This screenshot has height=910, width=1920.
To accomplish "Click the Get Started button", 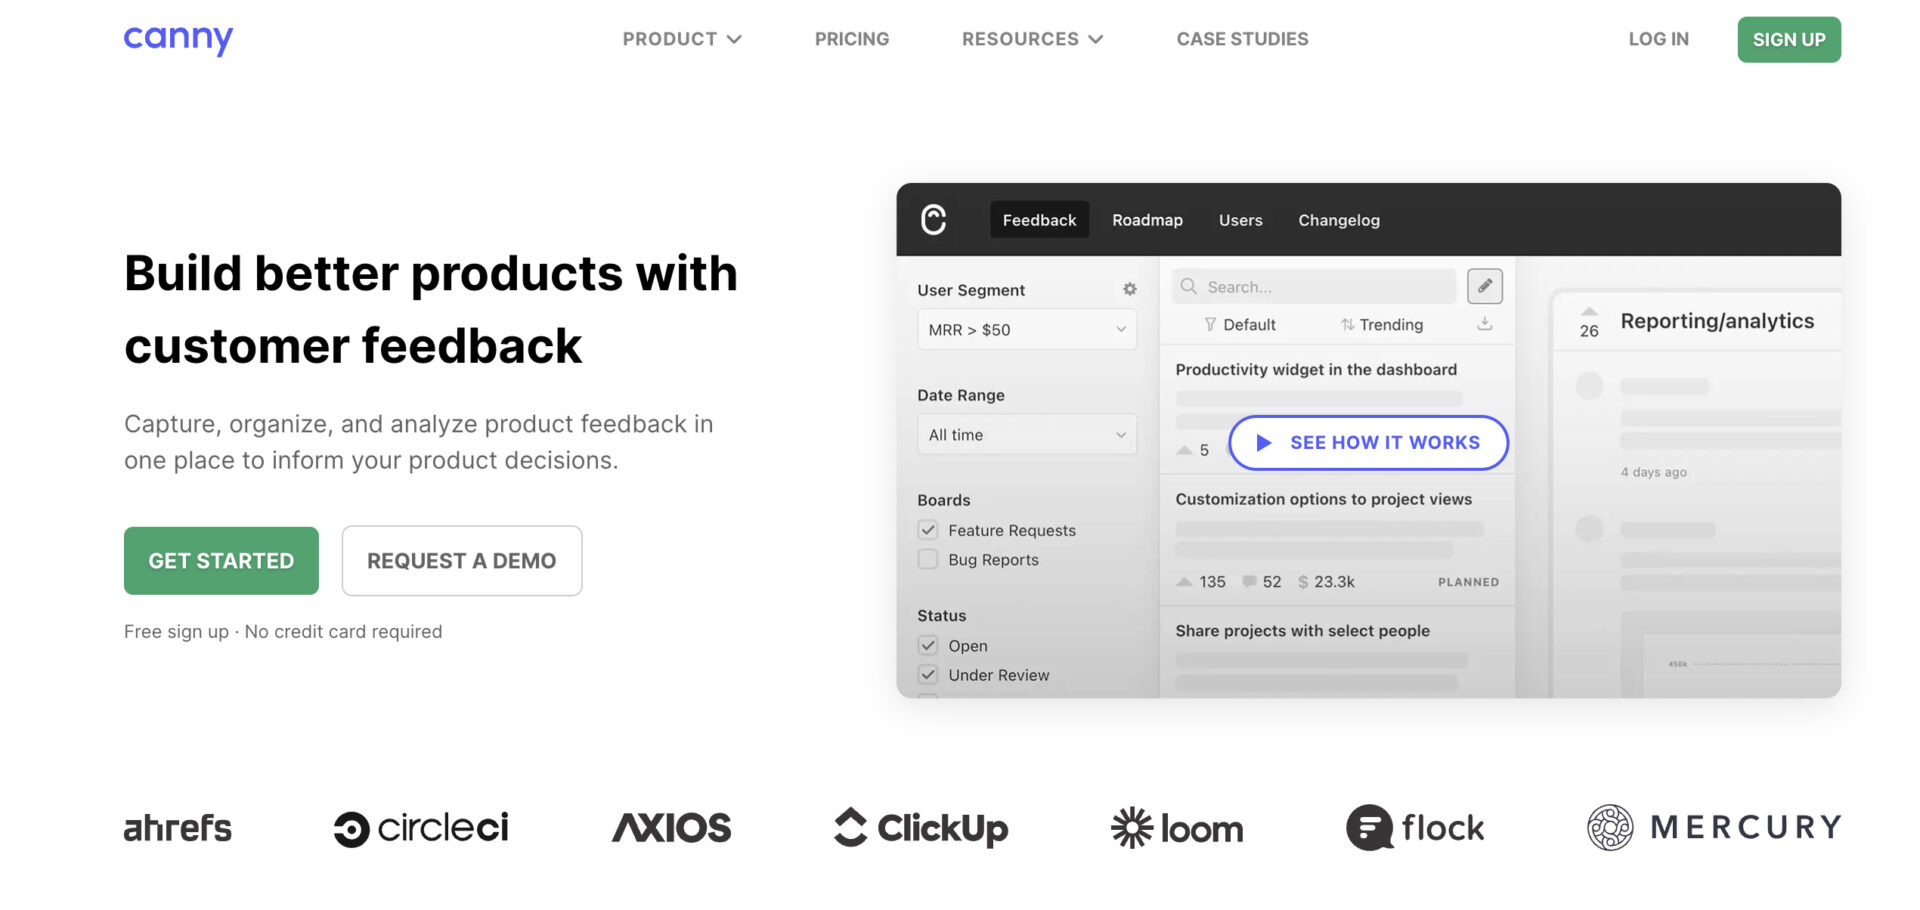I will point(220,560).
